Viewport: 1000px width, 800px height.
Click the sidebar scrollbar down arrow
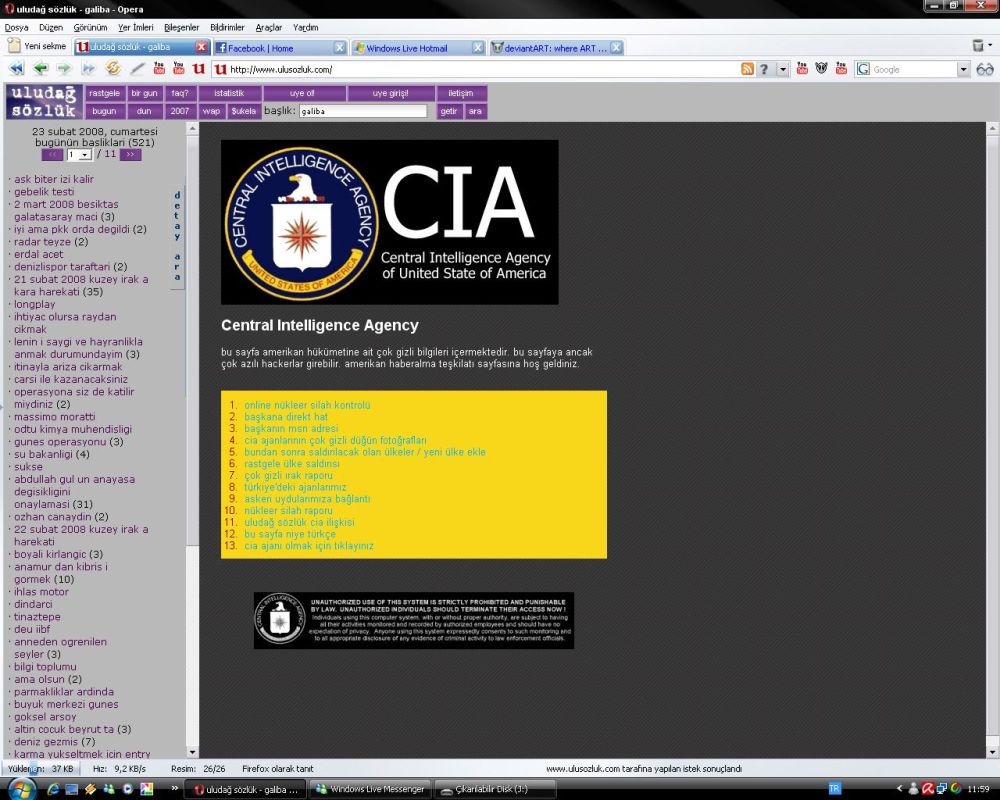[x=192, y=753]
